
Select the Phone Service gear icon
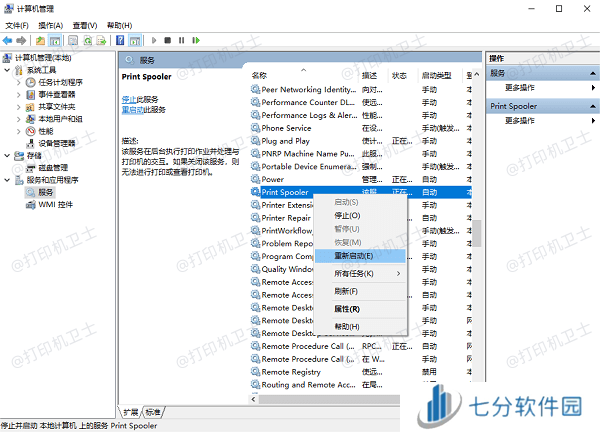[255, 128]
